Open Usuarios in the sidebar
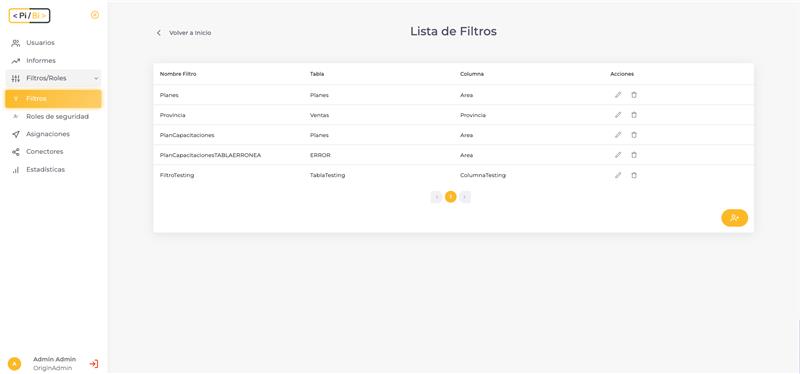This screenshot has width=800, height=374. point(54,43)
